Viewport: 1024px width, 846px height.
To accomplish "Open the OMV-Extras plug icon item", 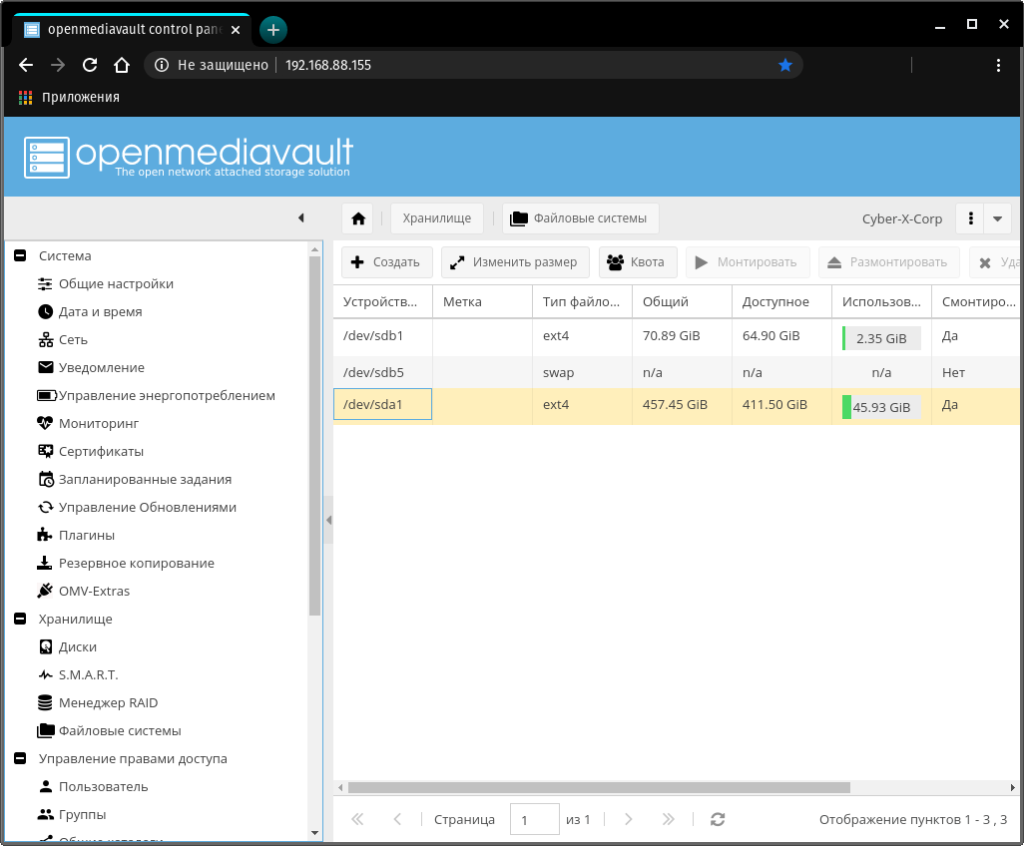I will (x=45, y=591).
